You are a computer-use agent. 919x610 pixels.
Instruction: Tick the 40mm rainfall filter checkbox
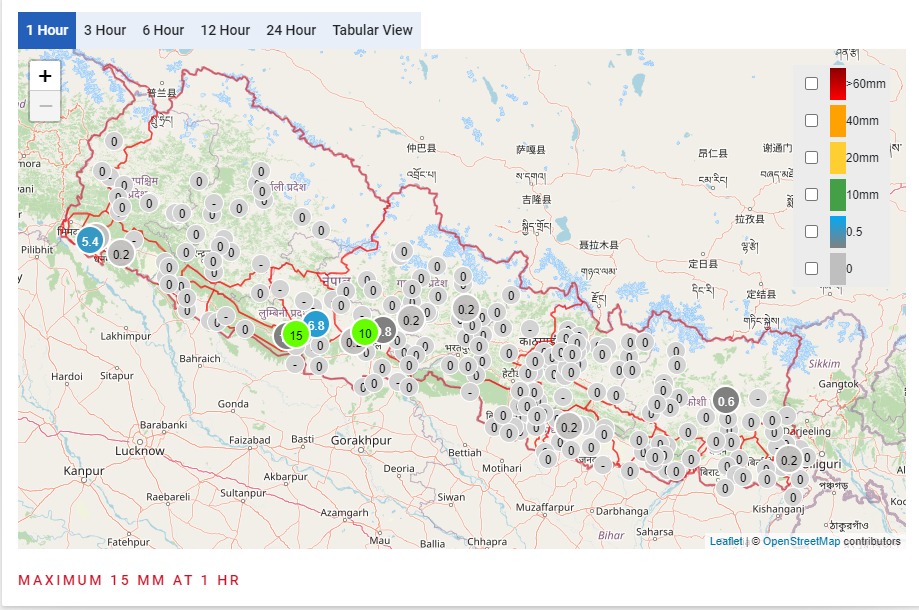click(x=812, y=121)
